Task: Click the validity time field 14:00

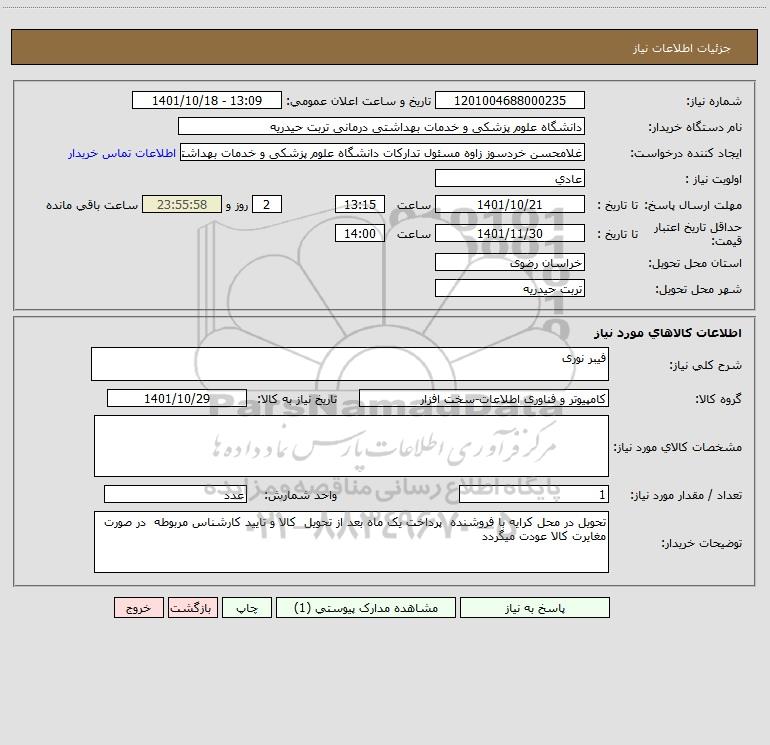Action: [359, 233]
